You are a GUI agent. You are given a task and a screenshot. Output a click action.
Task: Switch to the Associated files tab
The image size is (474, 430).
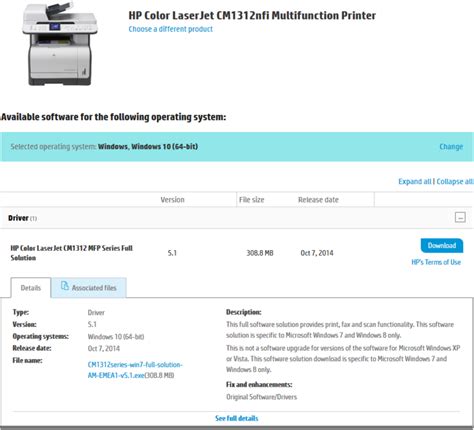tap(89, 288)
